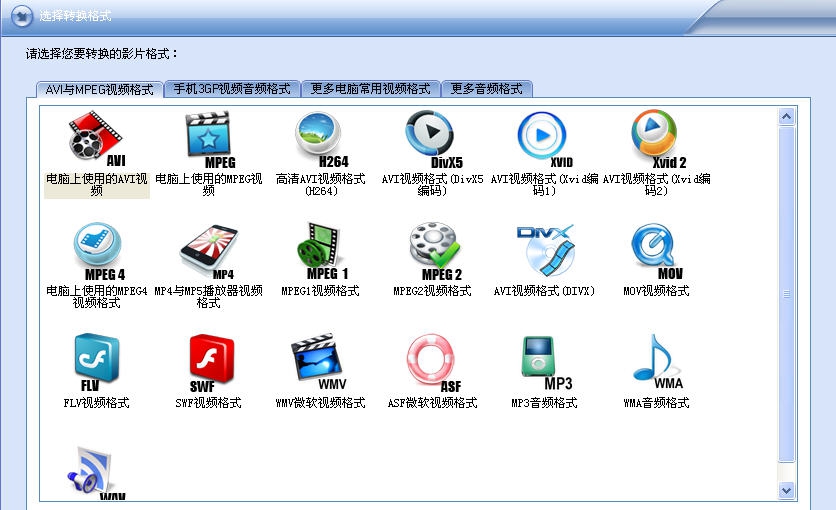Select the WMA music note icon

click(657, 361)
